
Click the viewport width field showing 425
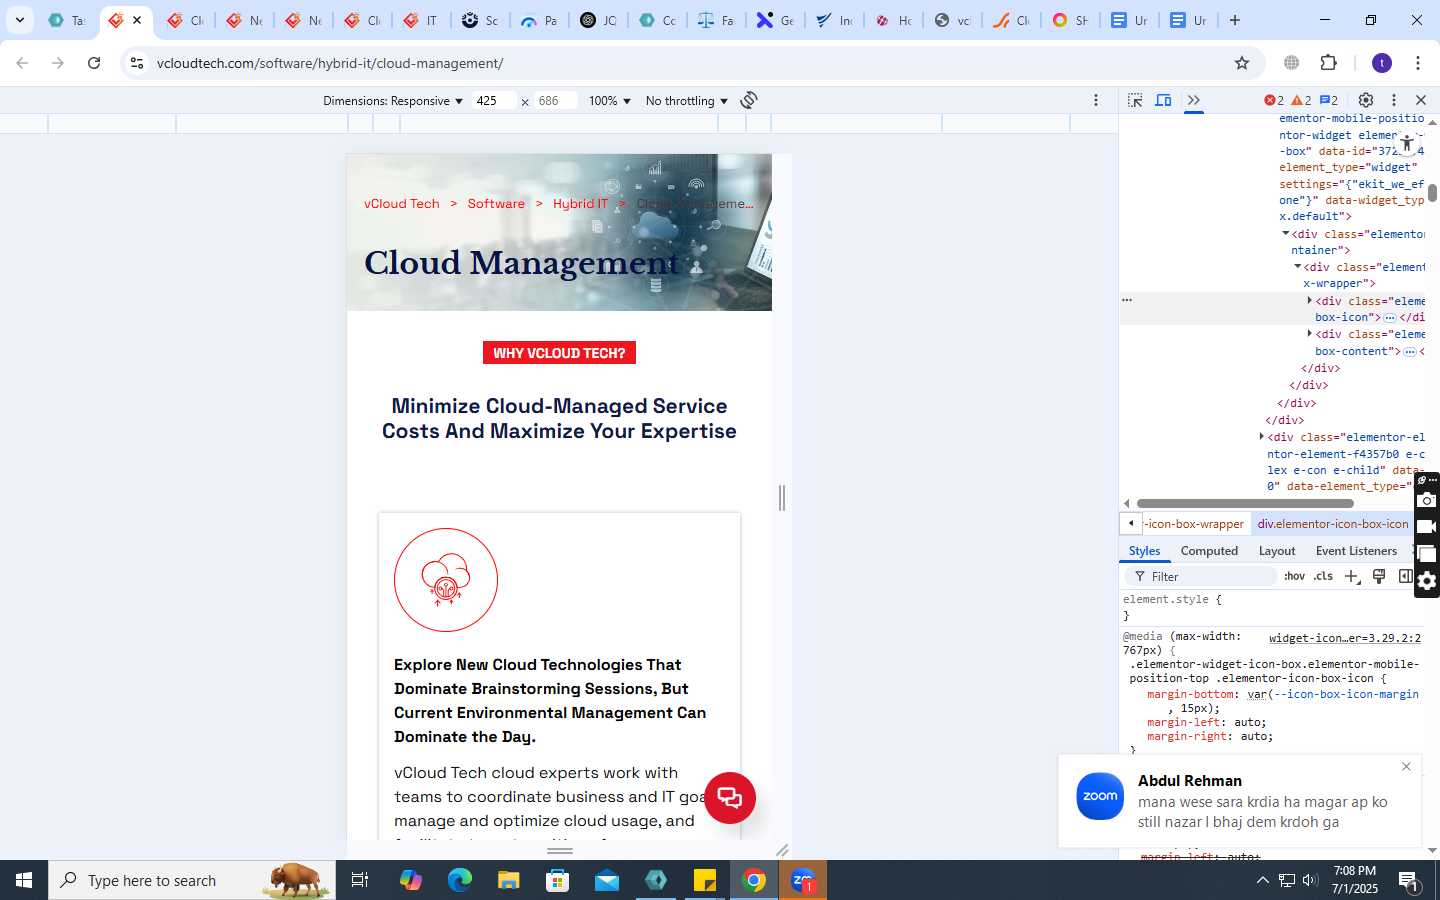495,101
